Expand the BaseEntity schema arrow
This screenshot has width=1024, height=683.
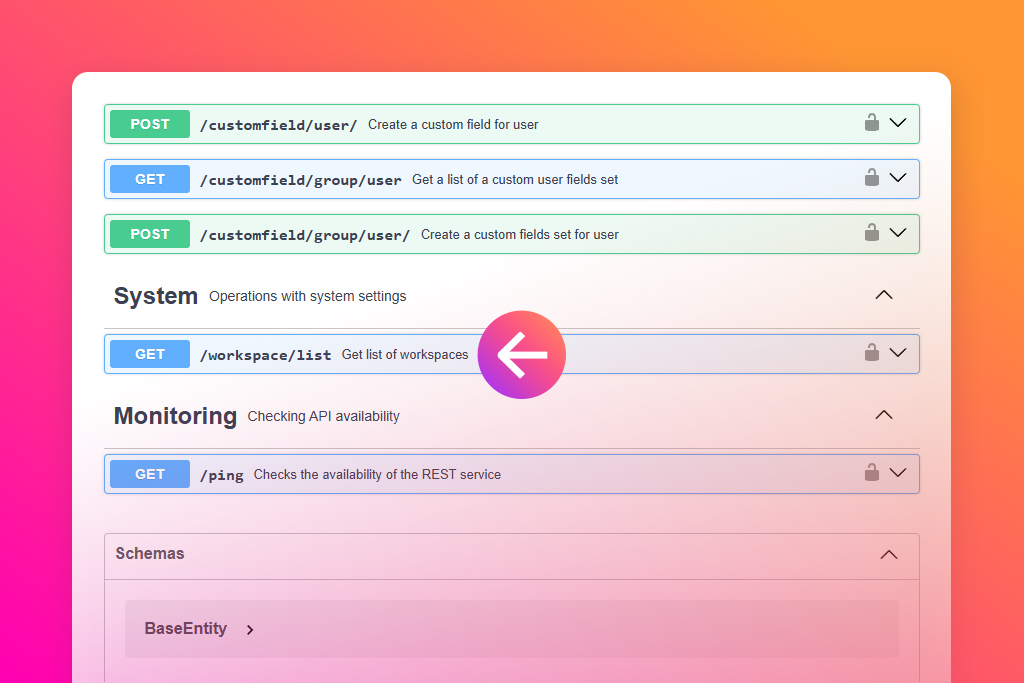(x=250, y=630)
